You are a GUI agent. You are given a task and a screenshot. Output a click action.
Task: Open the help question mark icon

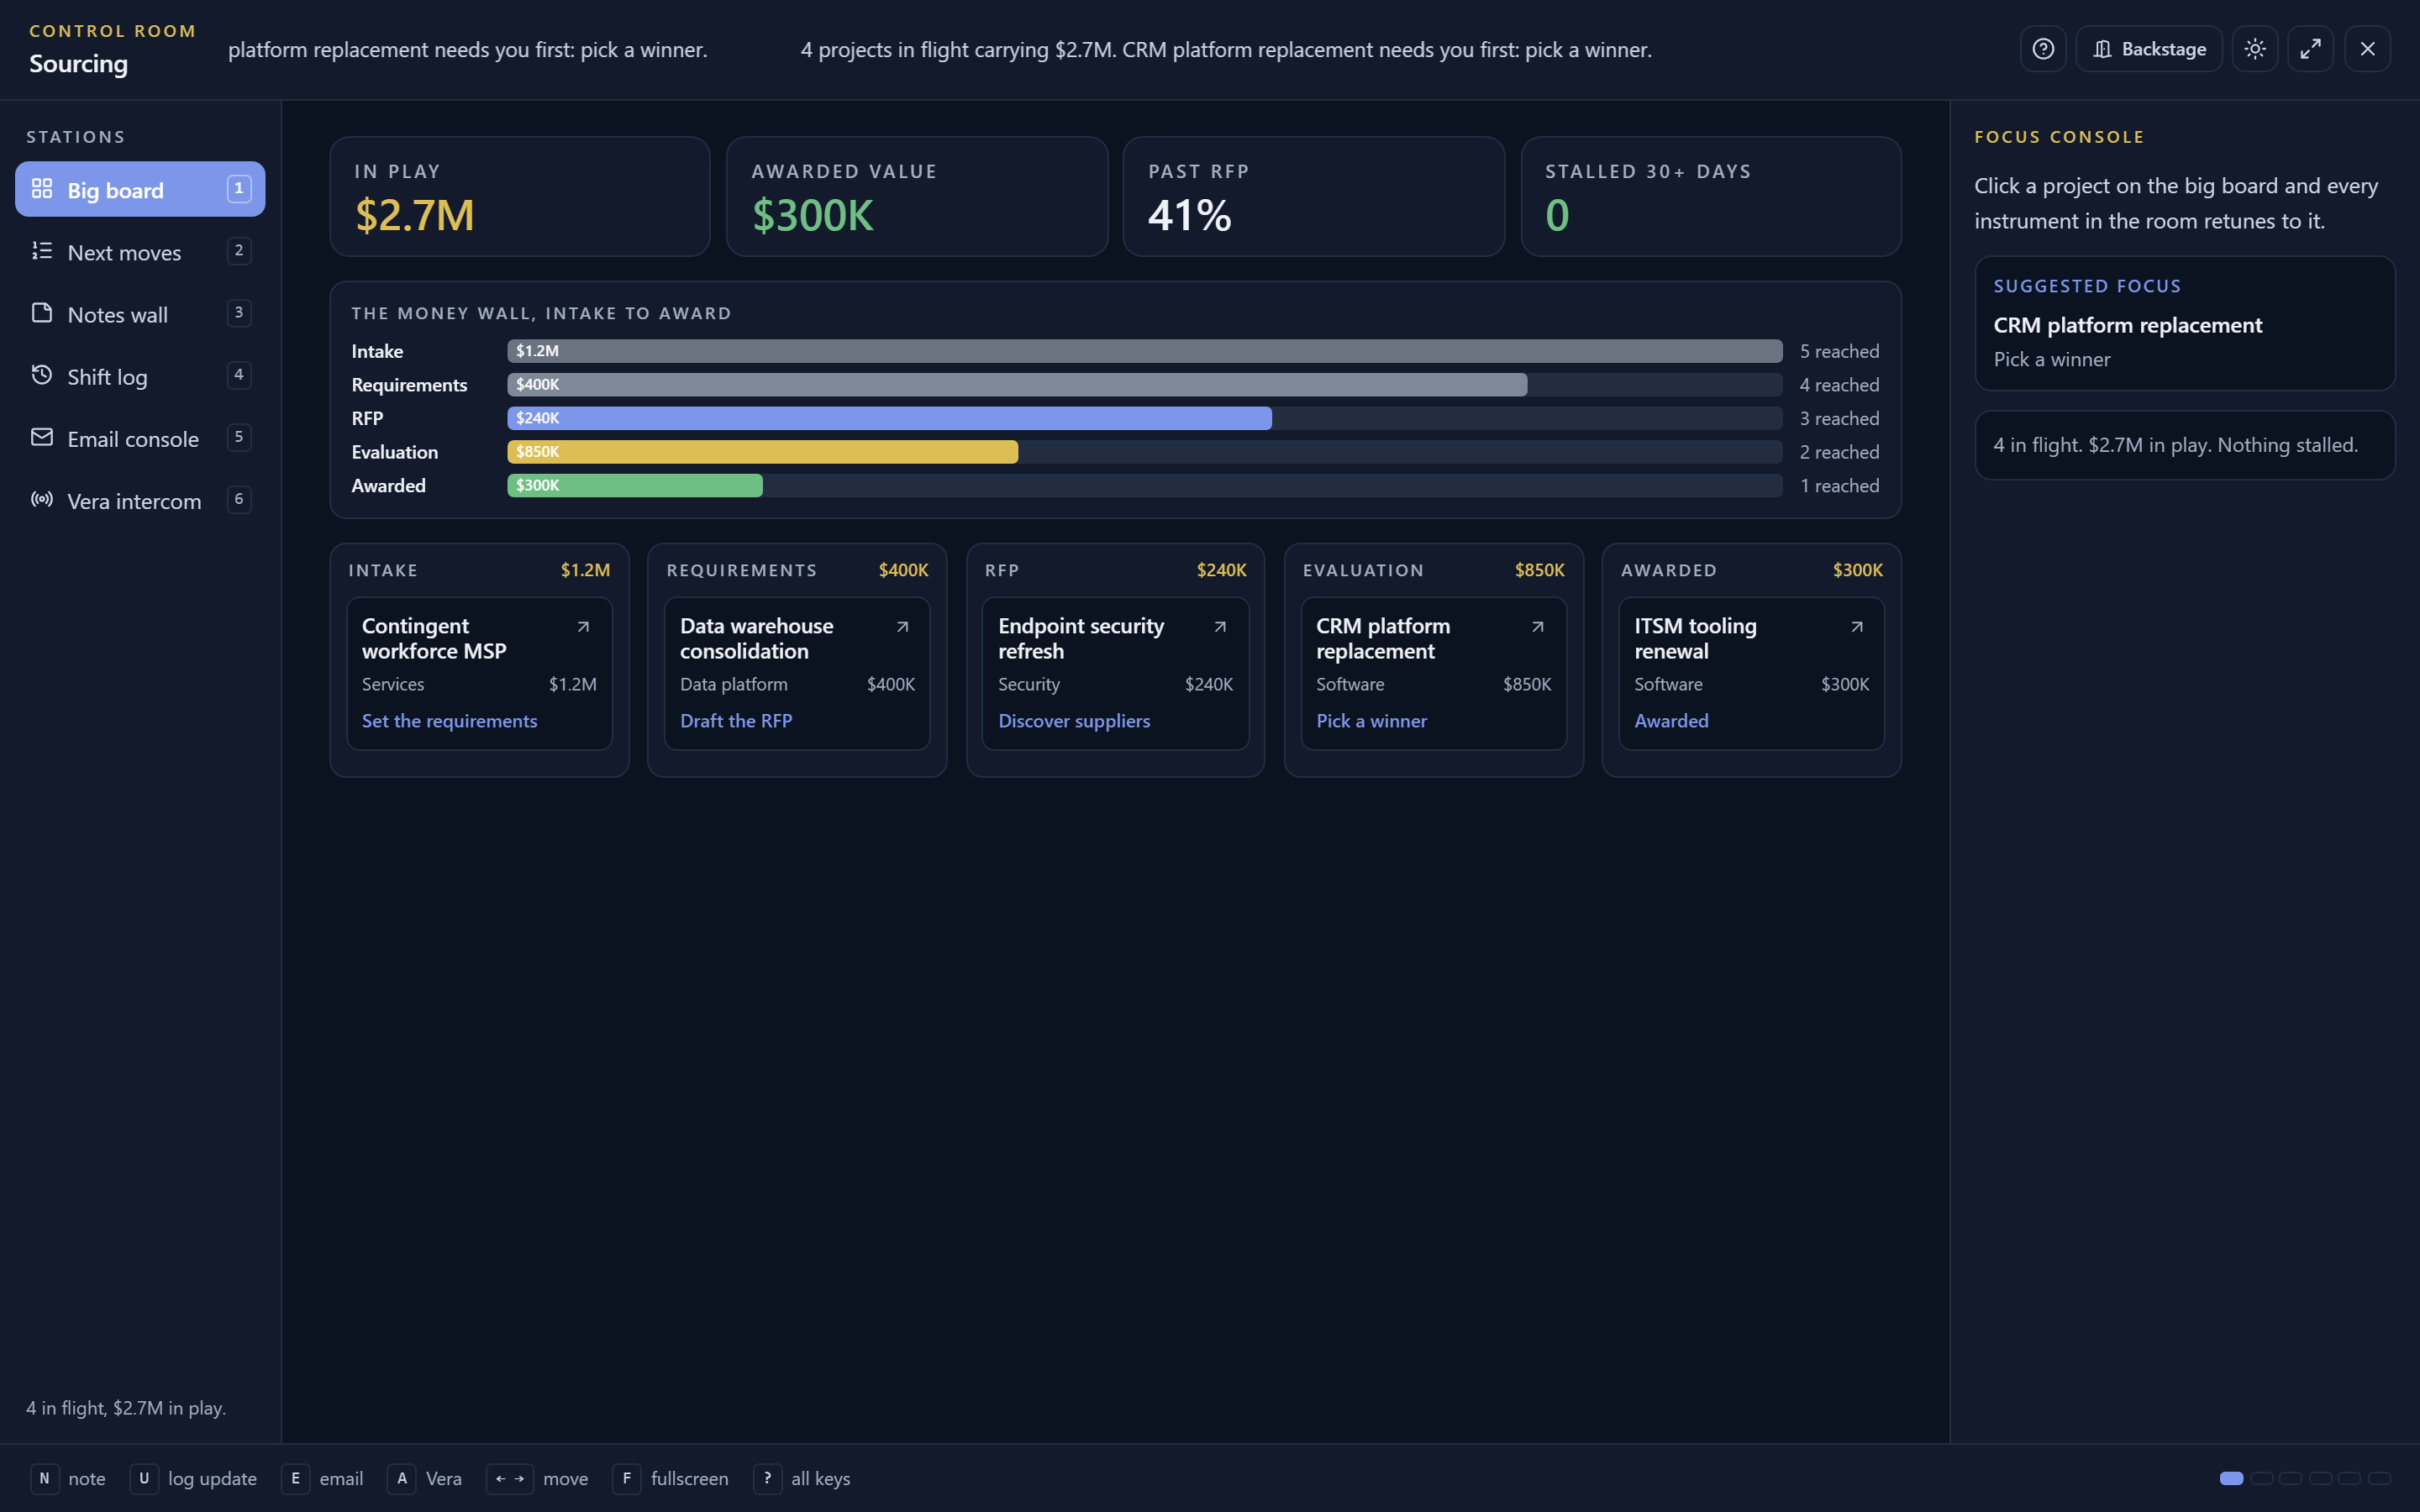2043,49
